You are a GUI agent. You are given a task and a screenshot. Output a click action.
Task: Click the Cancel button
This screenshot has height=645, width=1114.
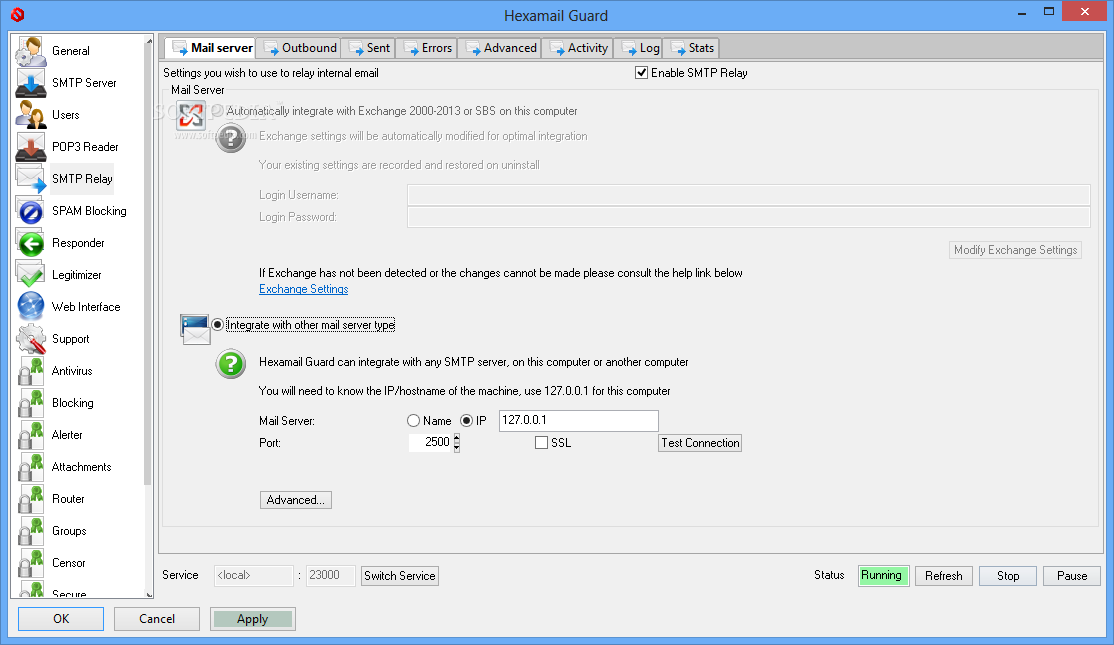click(157, 619)
